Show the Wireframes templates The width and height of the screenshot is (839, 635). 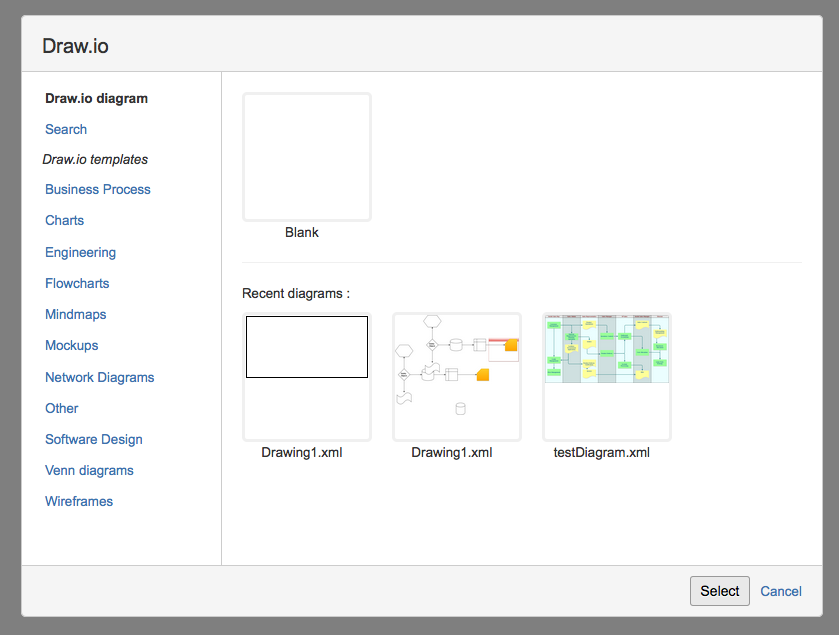click(79, 501)
